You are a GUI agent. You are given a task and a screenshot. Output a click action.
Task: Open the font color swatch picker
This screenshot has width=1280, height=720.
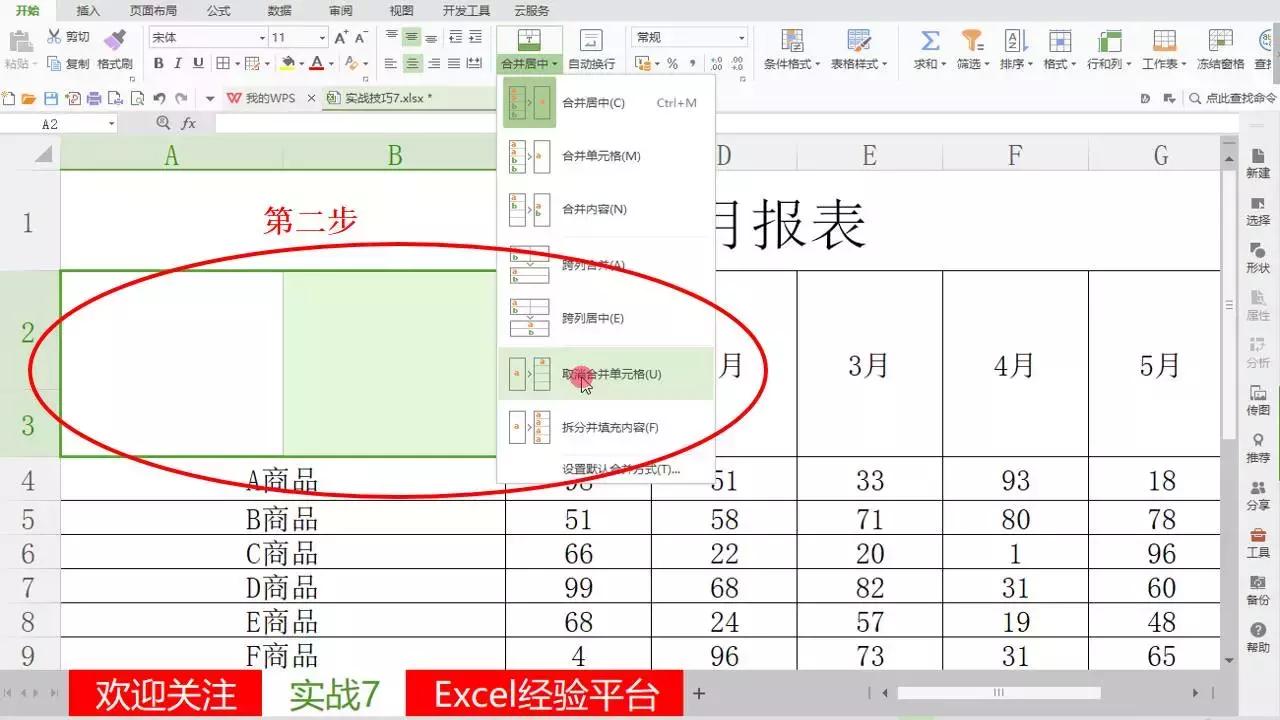pos(331,63)
